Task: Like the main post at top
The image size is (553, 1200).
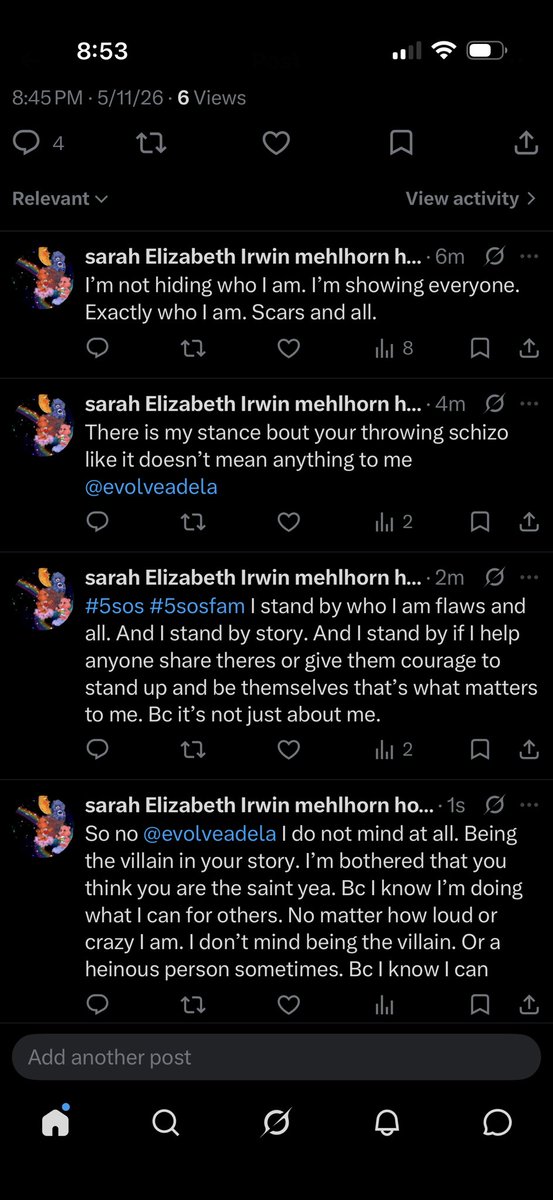Action: (276, 144)
